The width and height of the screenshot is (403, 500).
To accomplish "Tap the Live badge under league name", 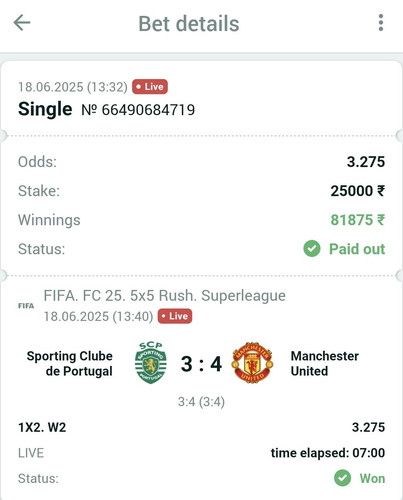I will (x=175, y=316).
